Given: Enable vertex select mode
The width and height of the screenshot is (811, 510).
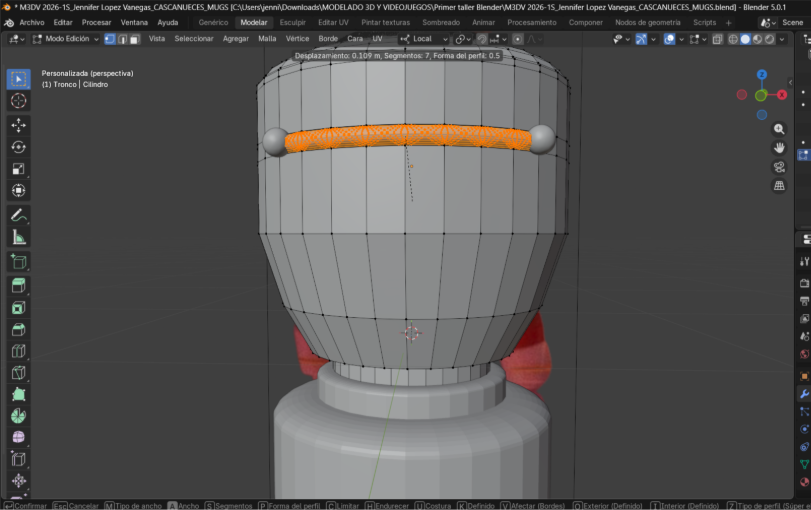Looking at the screenshot, I should [110, 39].
